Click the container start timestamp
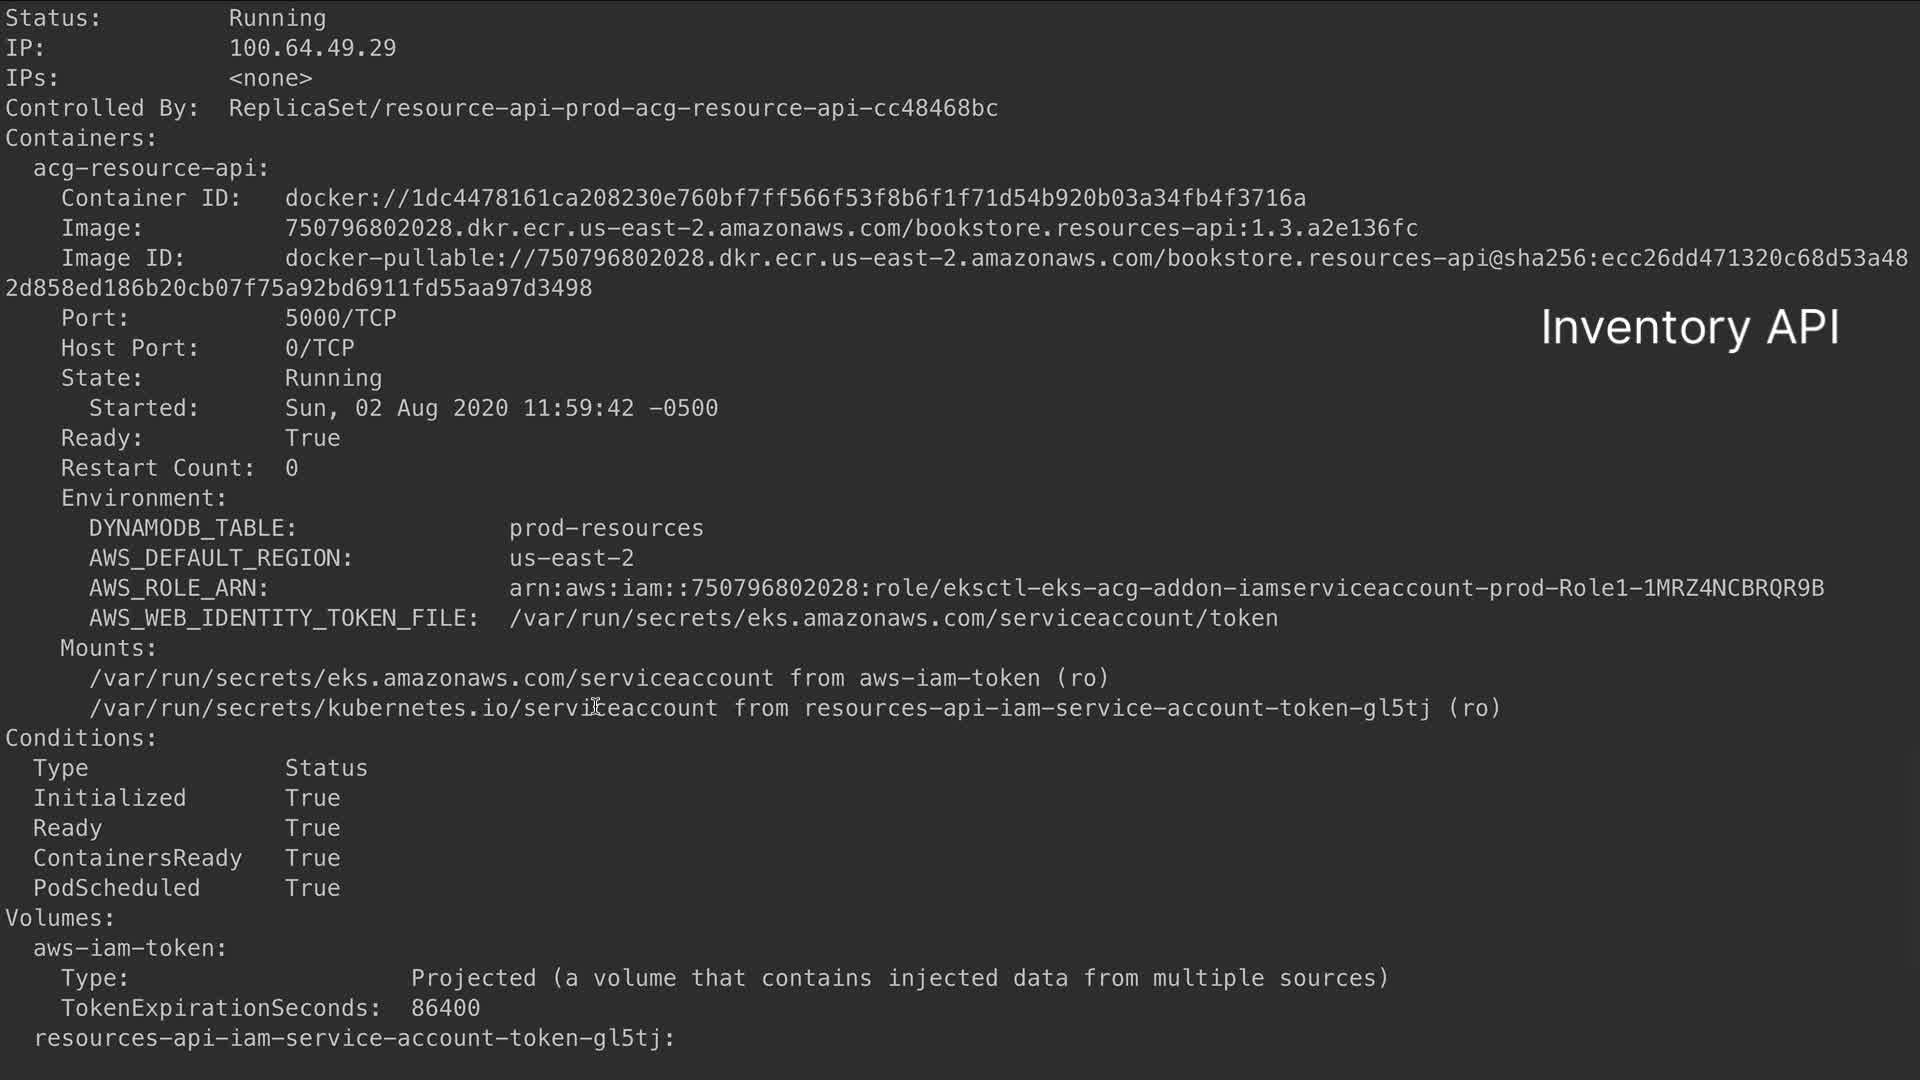Screen dimensions: 1920x1080 (501, 408)
